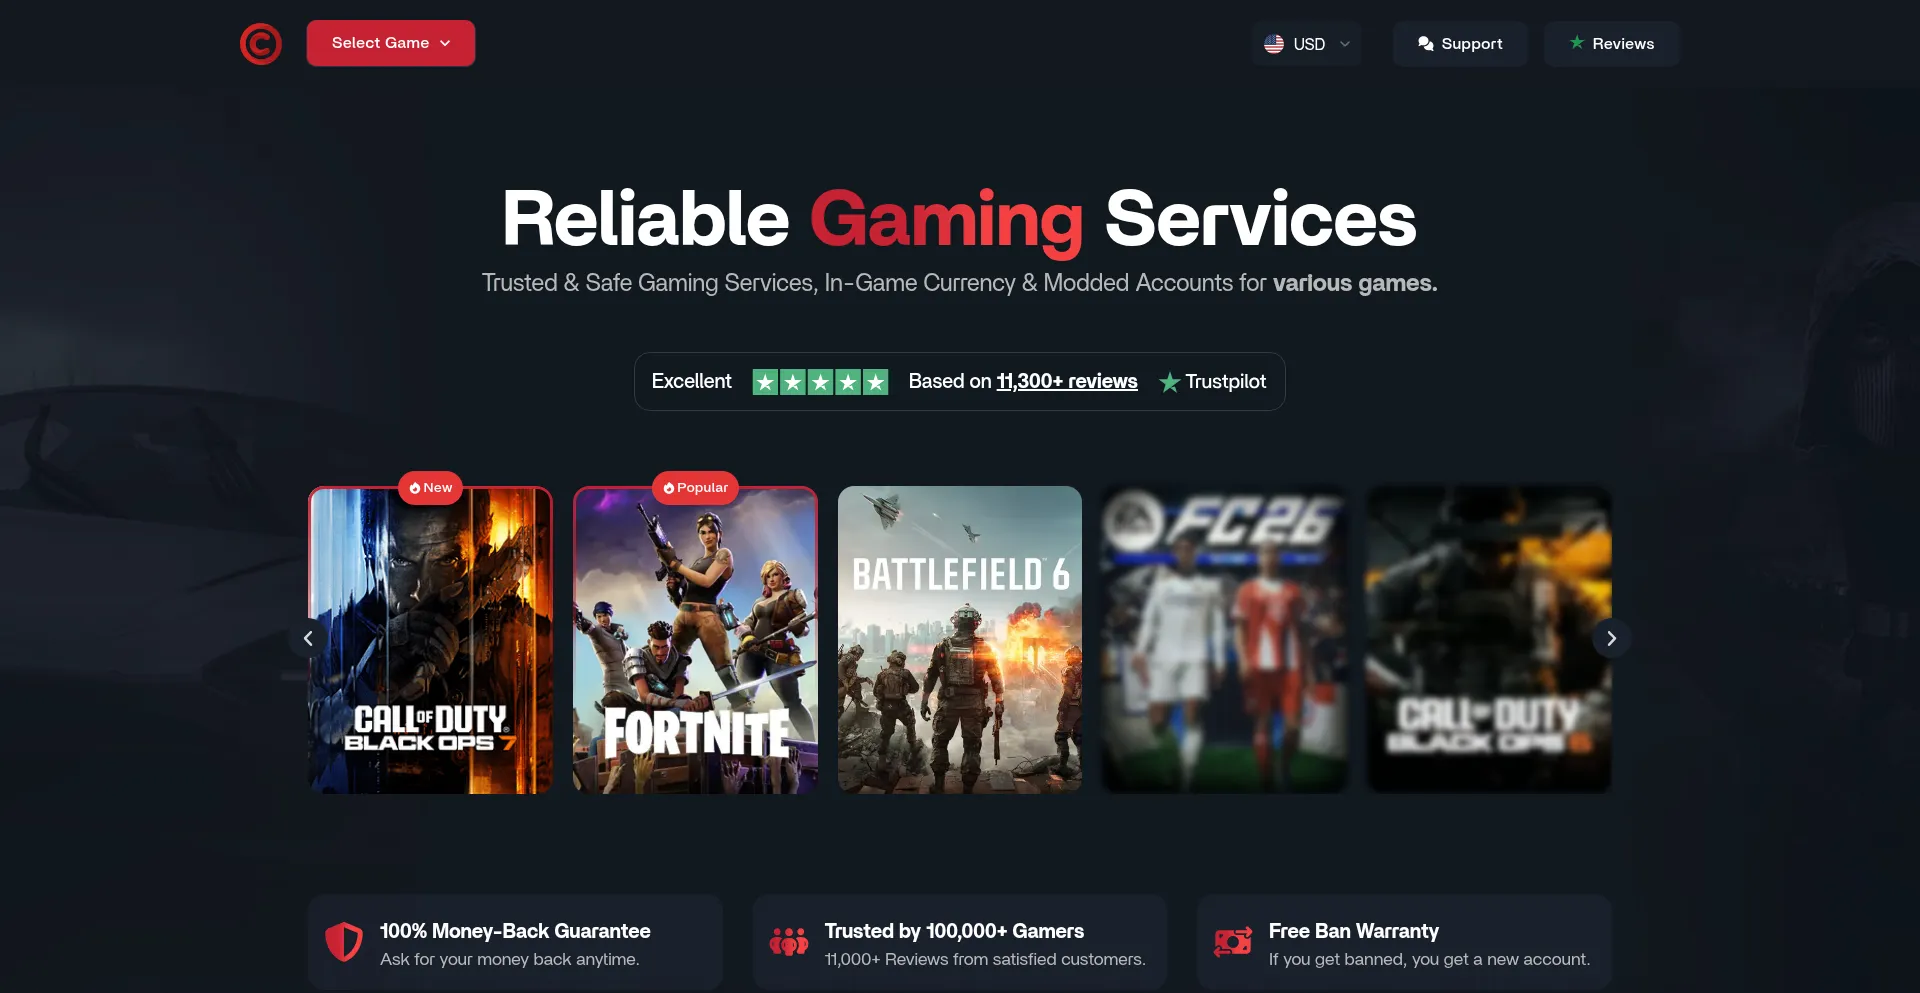Click the Trustpilot five-star rating

tap(820, 382)
